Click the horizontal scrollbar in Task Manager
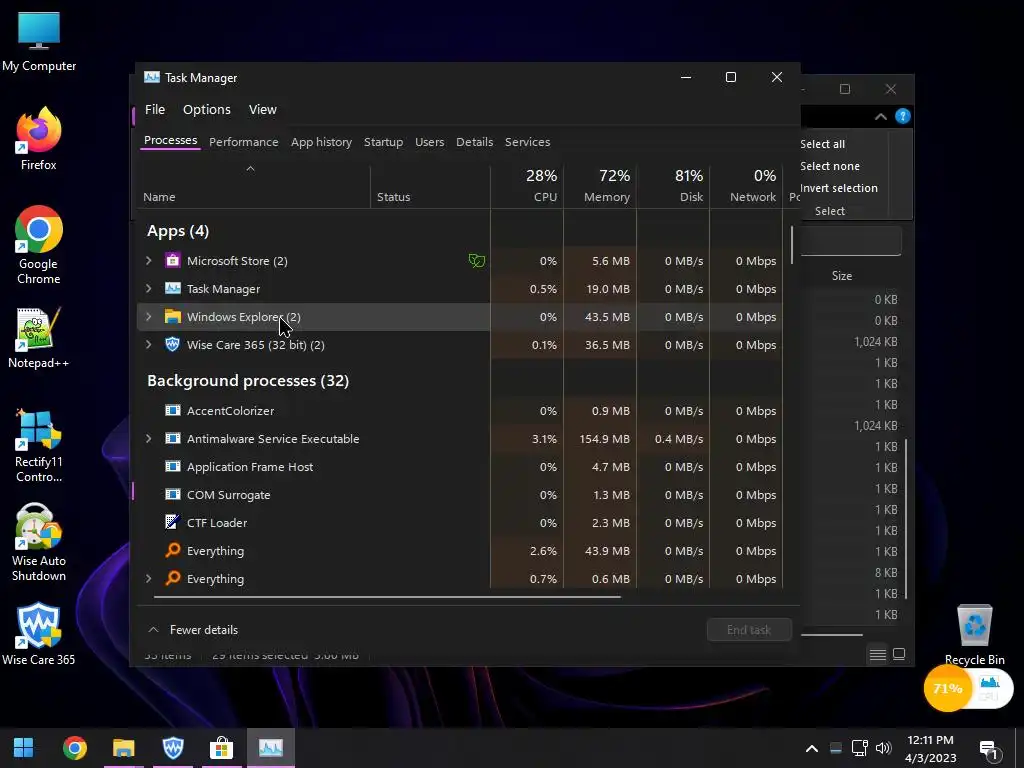 (x=387, y=596)
